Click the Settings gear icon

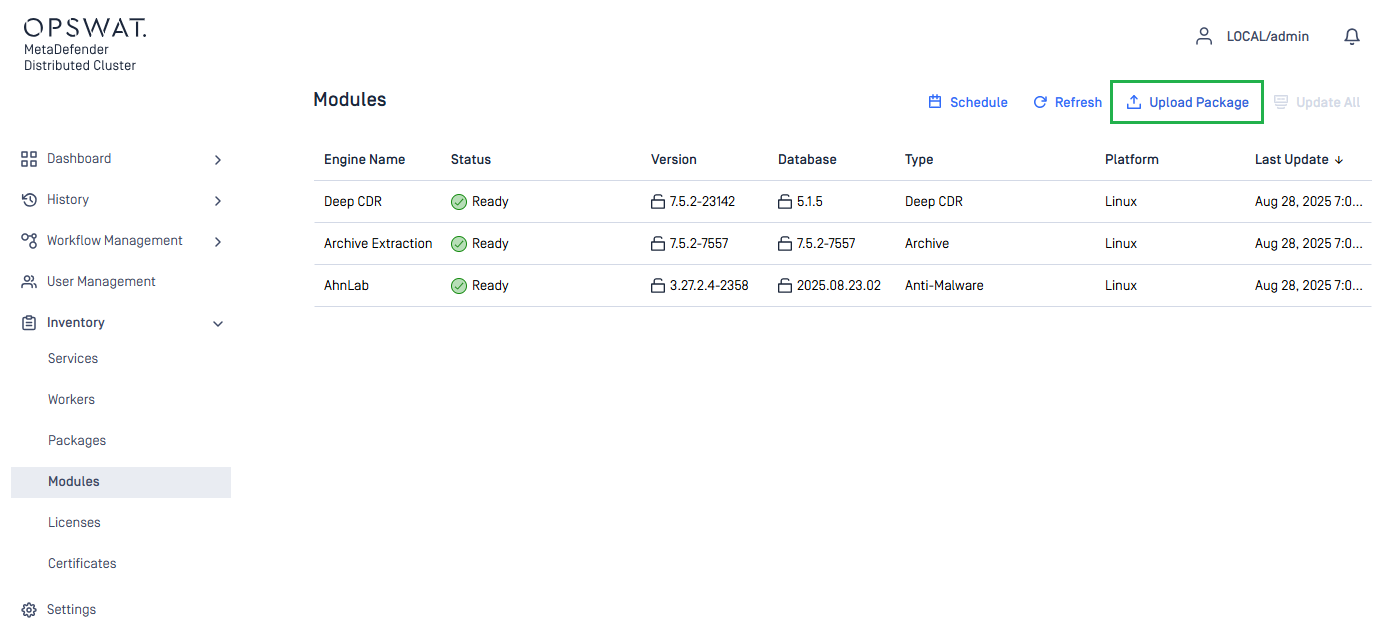(29, 610)
